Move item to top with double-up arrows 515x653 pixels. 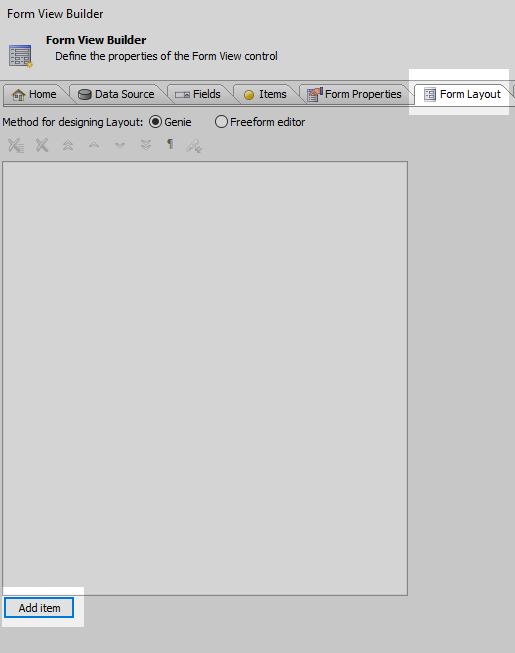[68, 145]
